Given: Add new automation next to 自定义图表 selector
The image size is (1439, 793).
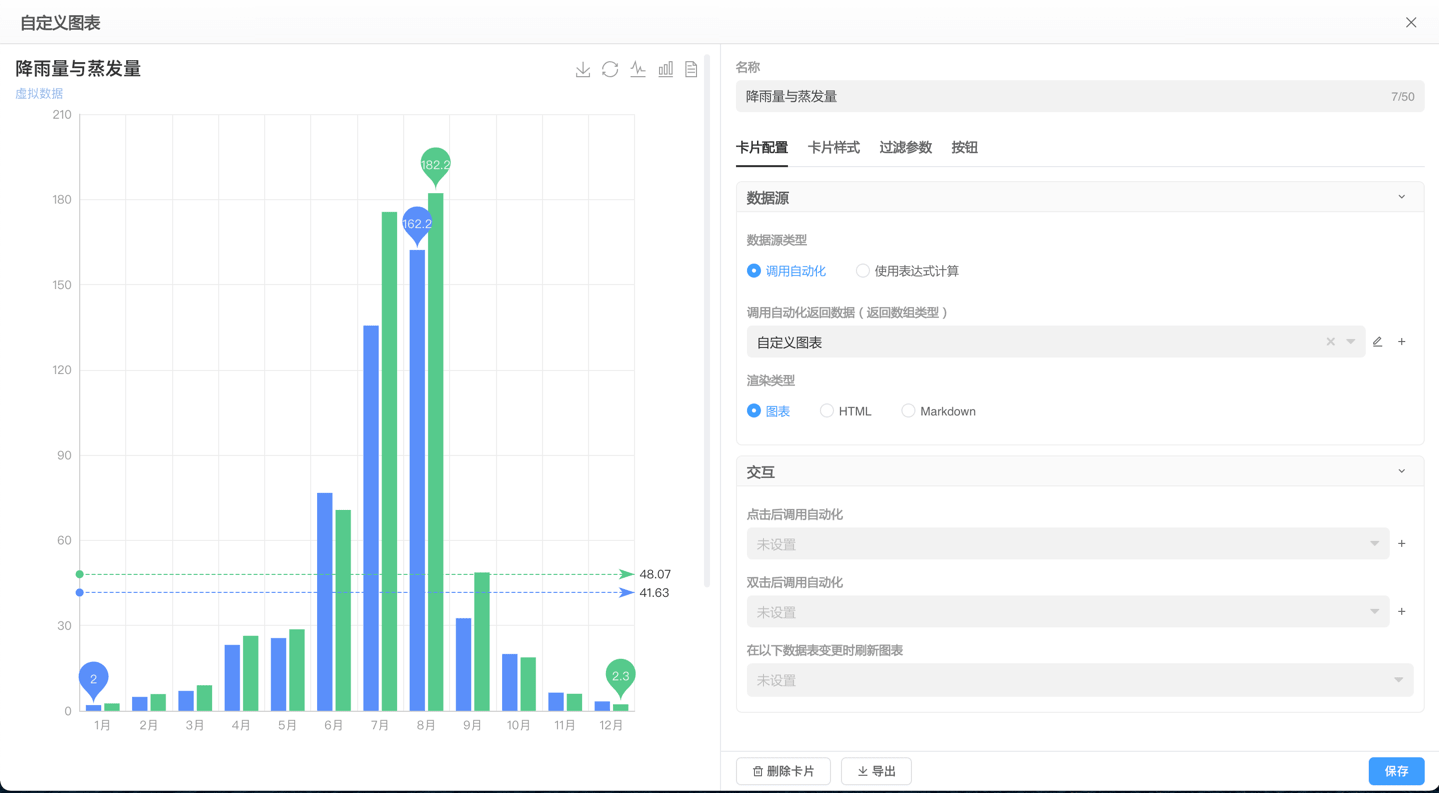Looking at the screenshot, I should tap(1402, 342).
